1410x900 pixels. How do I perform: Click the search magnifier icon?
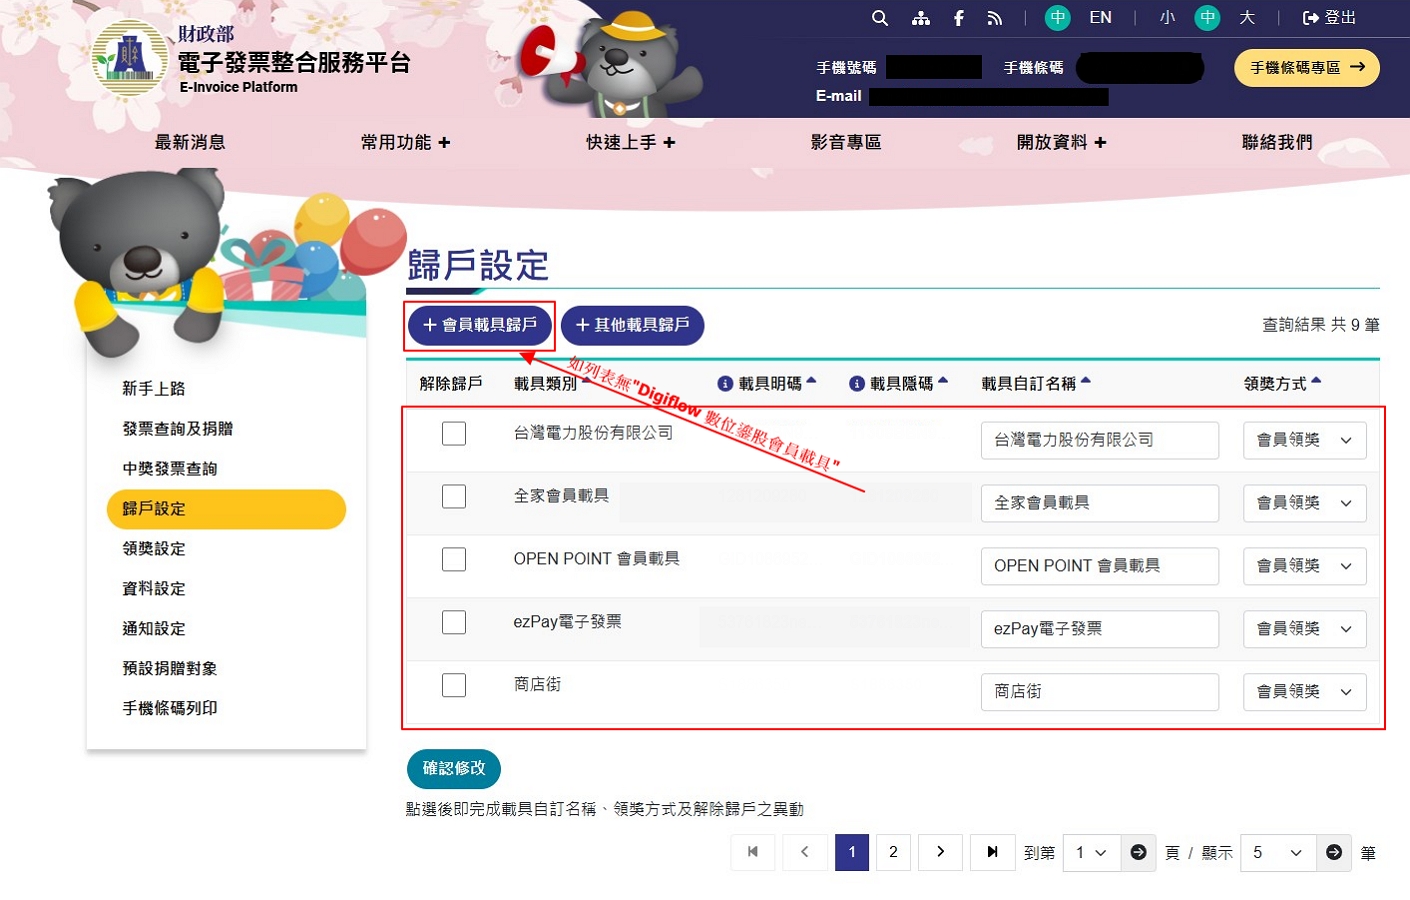pyautogui.click(x=880, y=18)
